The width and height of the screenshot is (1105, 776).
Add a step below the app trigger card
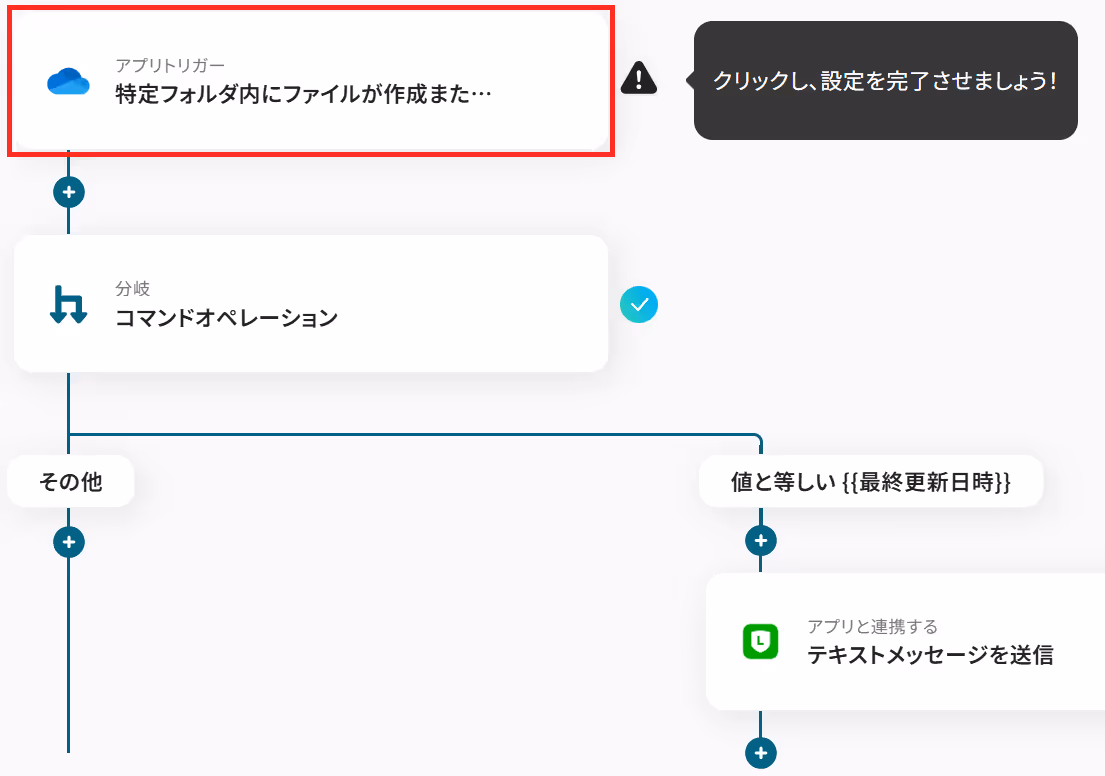(x=69, y=192)
